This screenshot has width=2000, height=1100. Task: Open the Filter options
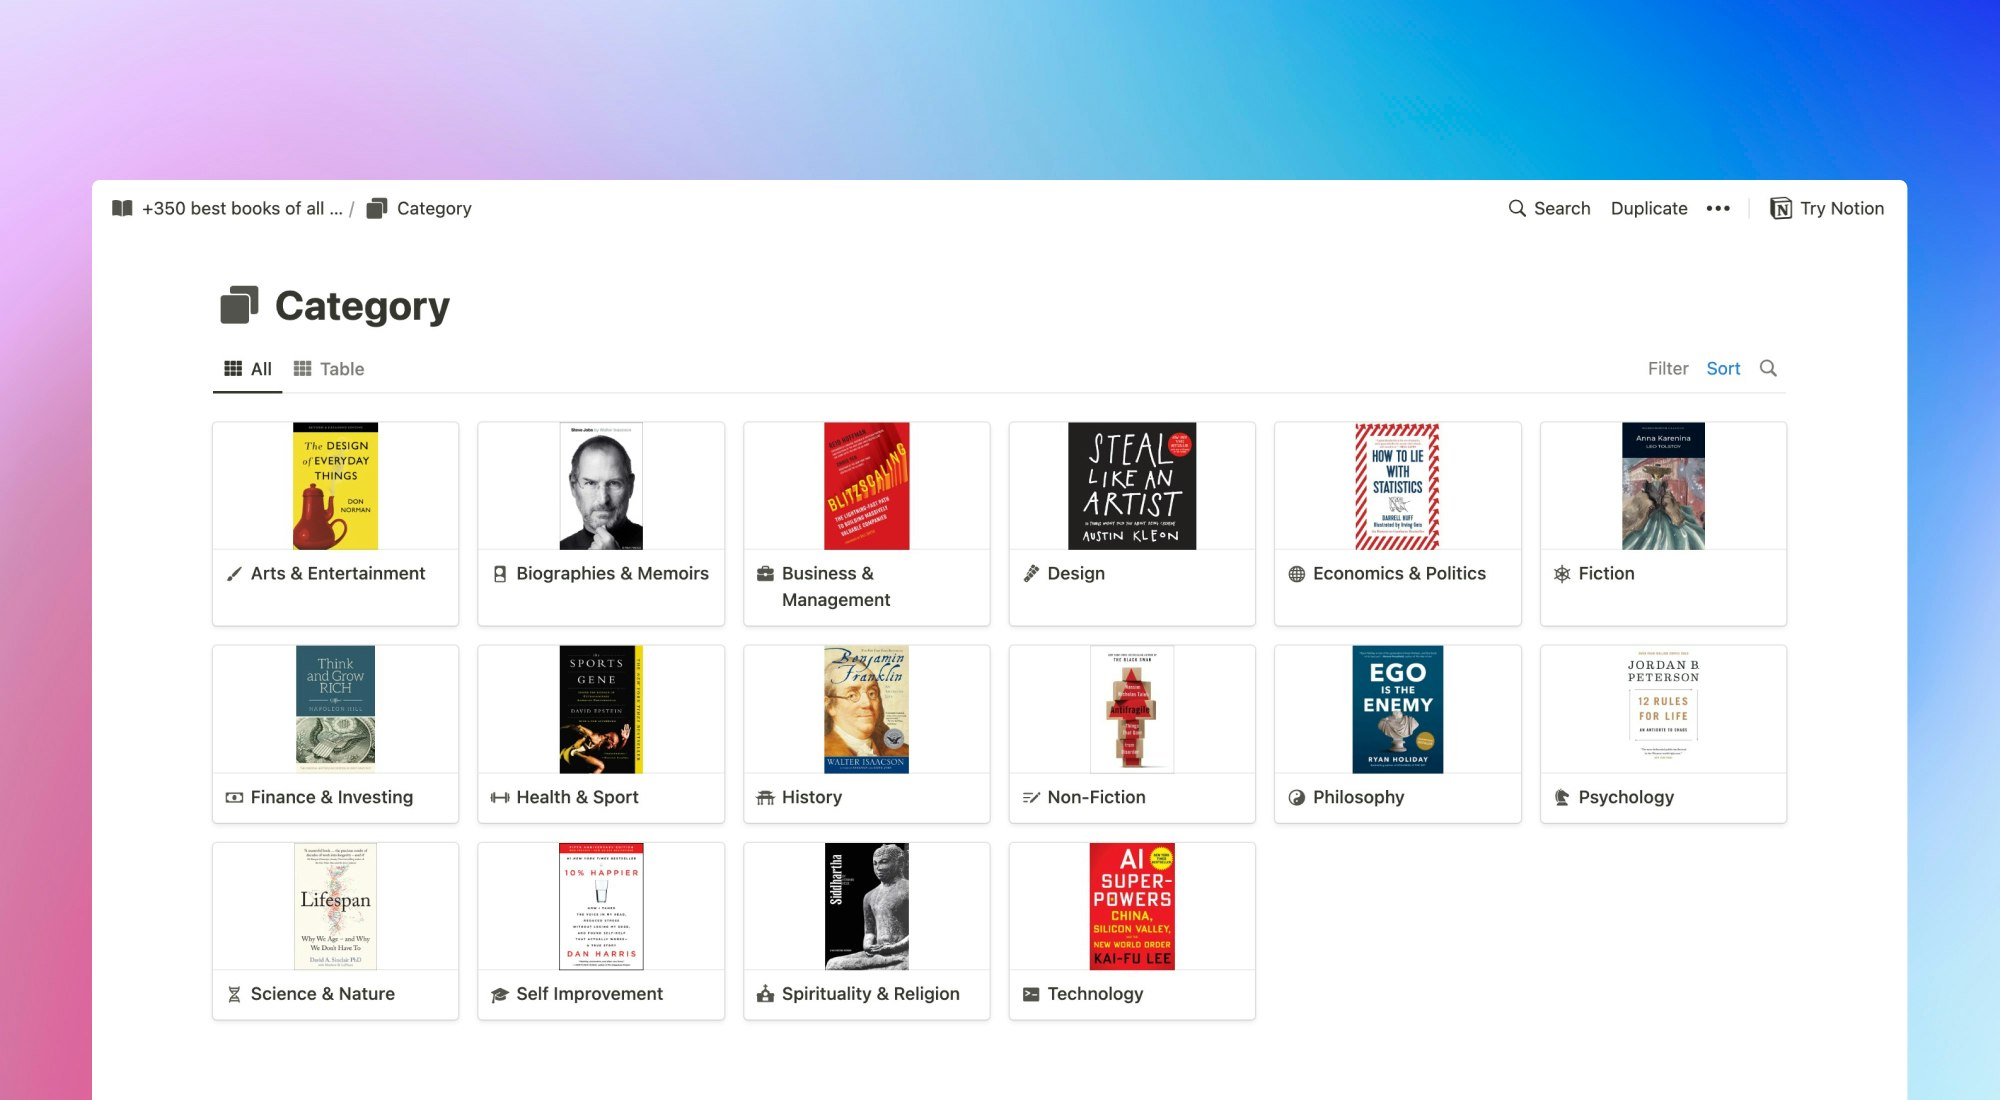(x=1668, y=368)
